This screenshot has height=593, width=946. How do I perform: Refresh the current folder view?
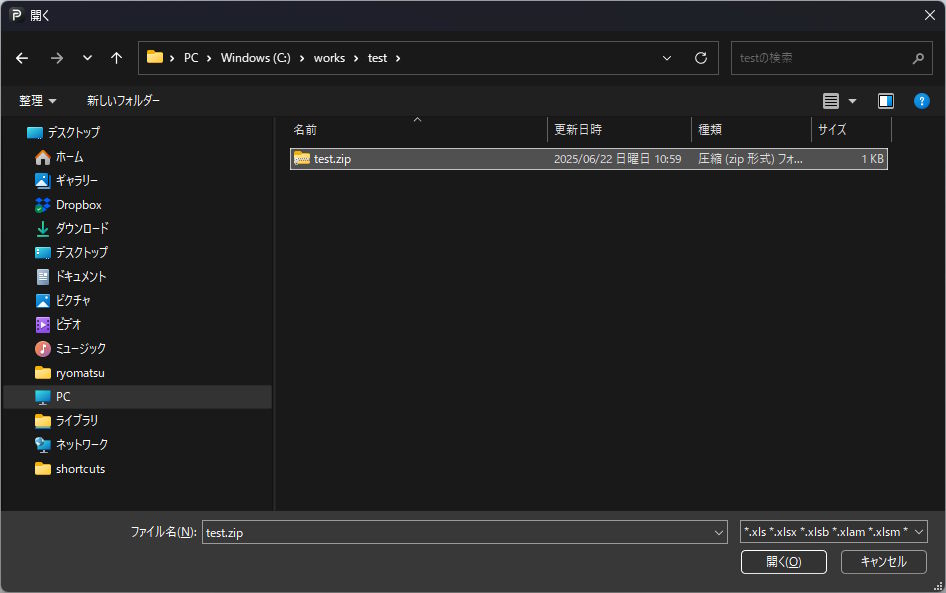pyautogui.click(x=700, y=58)
